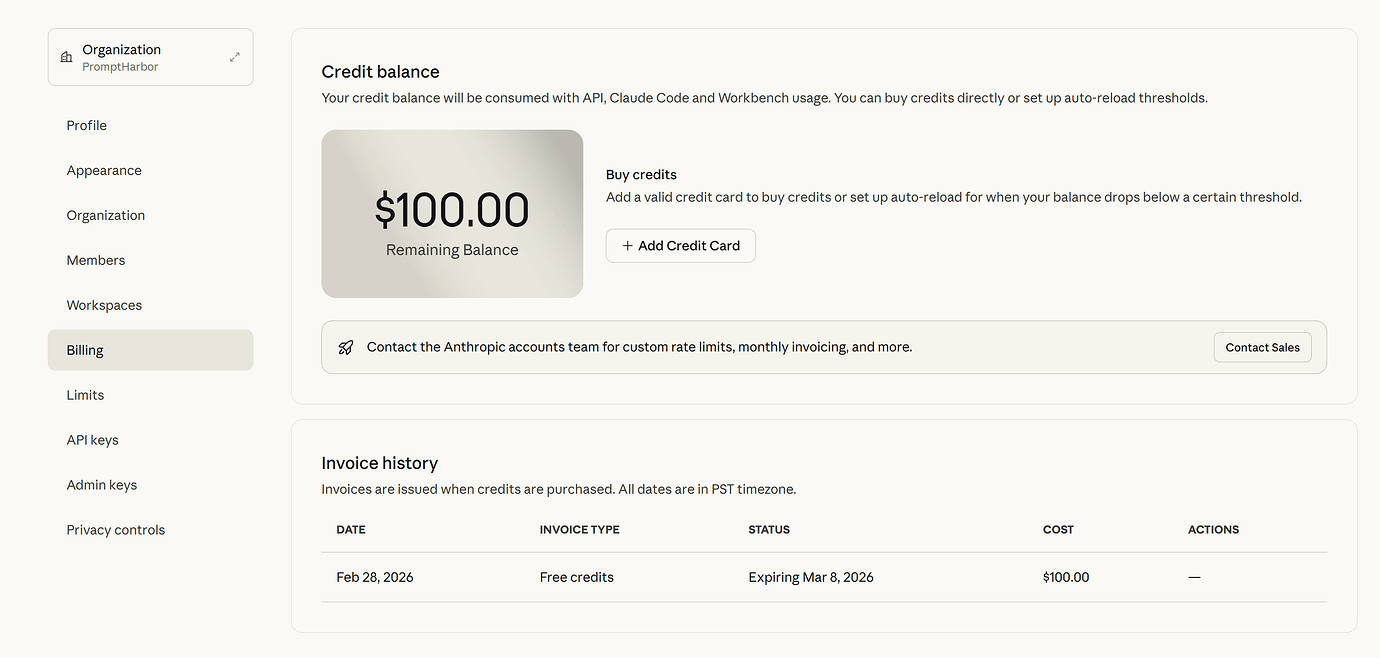
Task: Open Privacy controls page
Action: tap(116, 530)
